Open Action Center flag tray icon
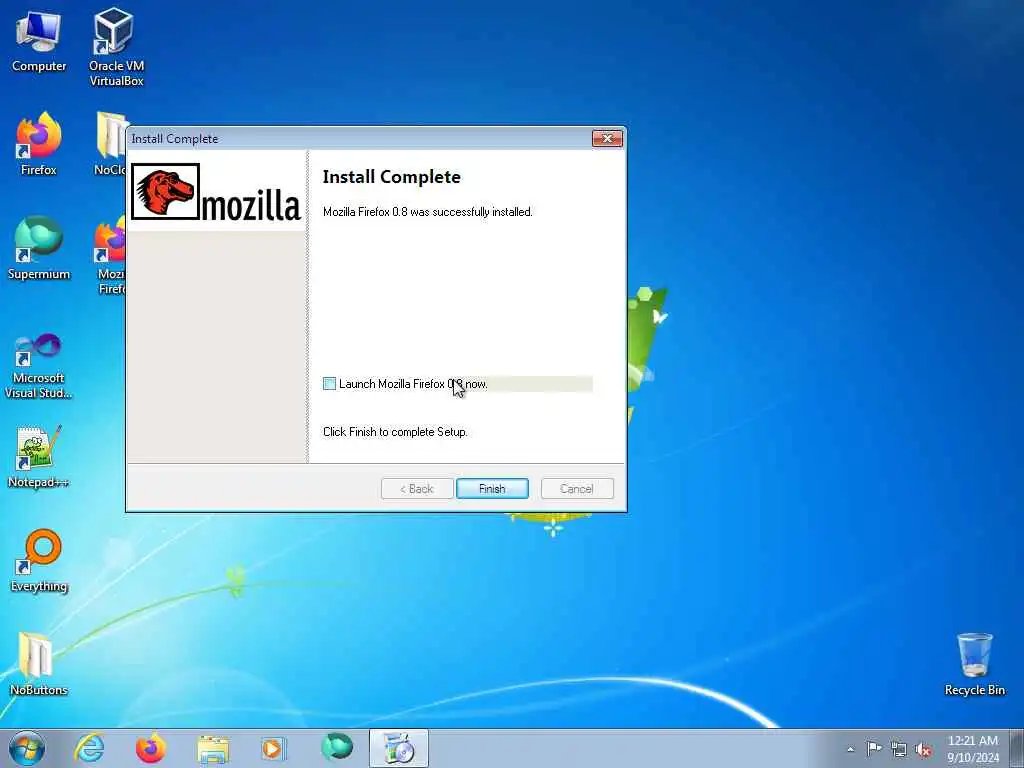The width and height of the screenshot is (1024, 768). (874, 749)
